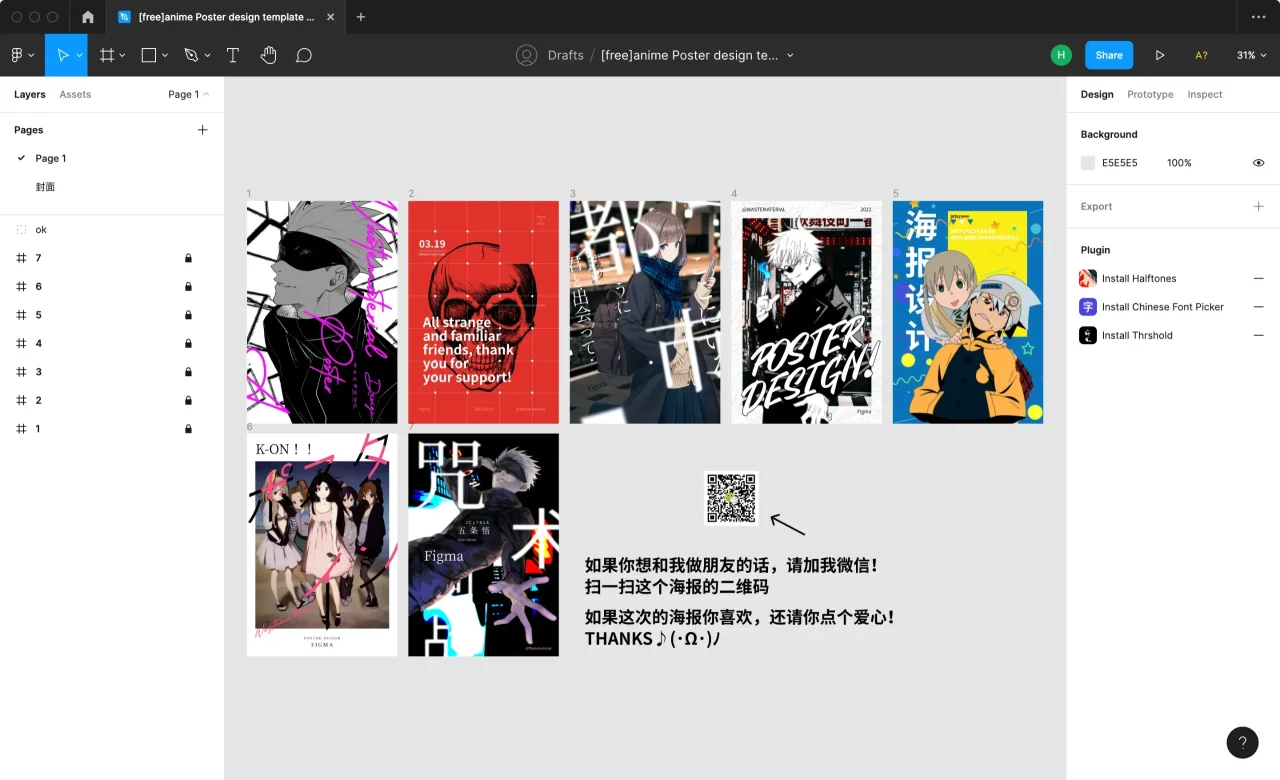Remove the Install Chinese Font Picker entry
Image resolution: width=1280 pixels, height=780 pixels.
[1258, 307]
